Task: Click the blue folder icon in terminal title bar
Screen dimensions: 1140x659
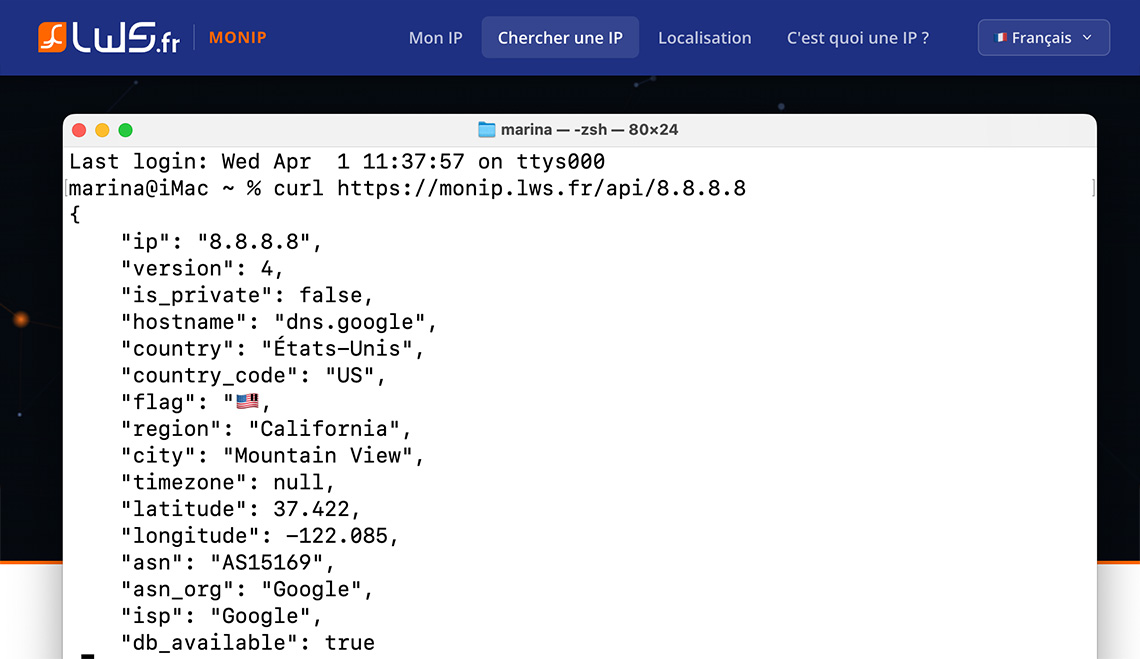Action: (487, 129)
